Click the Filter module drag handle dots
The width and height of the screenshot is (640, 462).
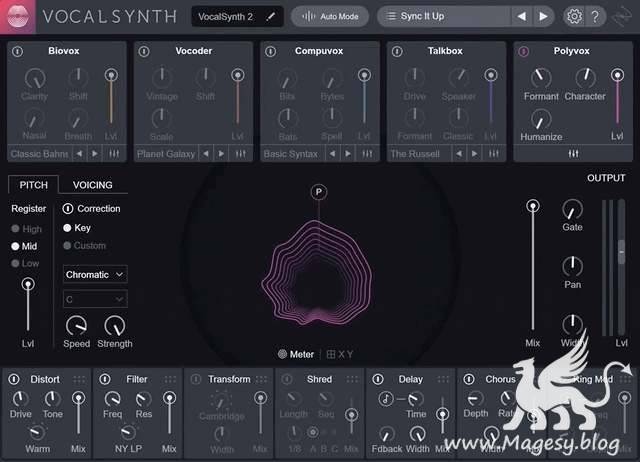tap(170, 380)
